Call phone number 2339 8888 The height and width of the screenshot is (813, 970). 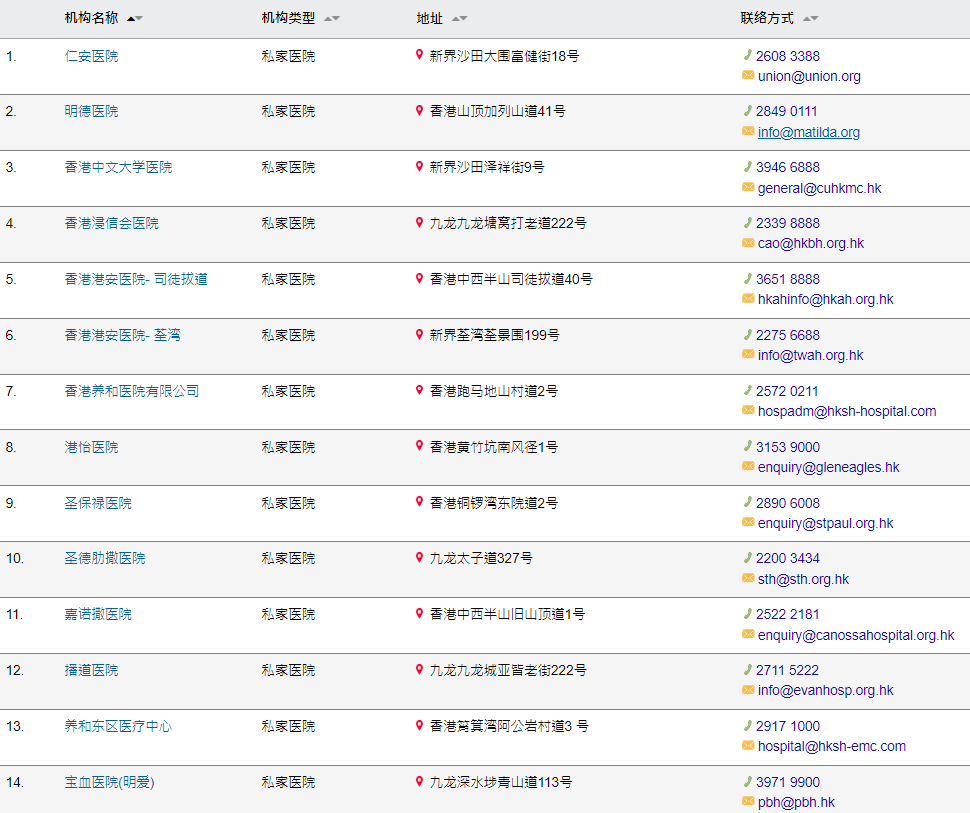[788, 223]
